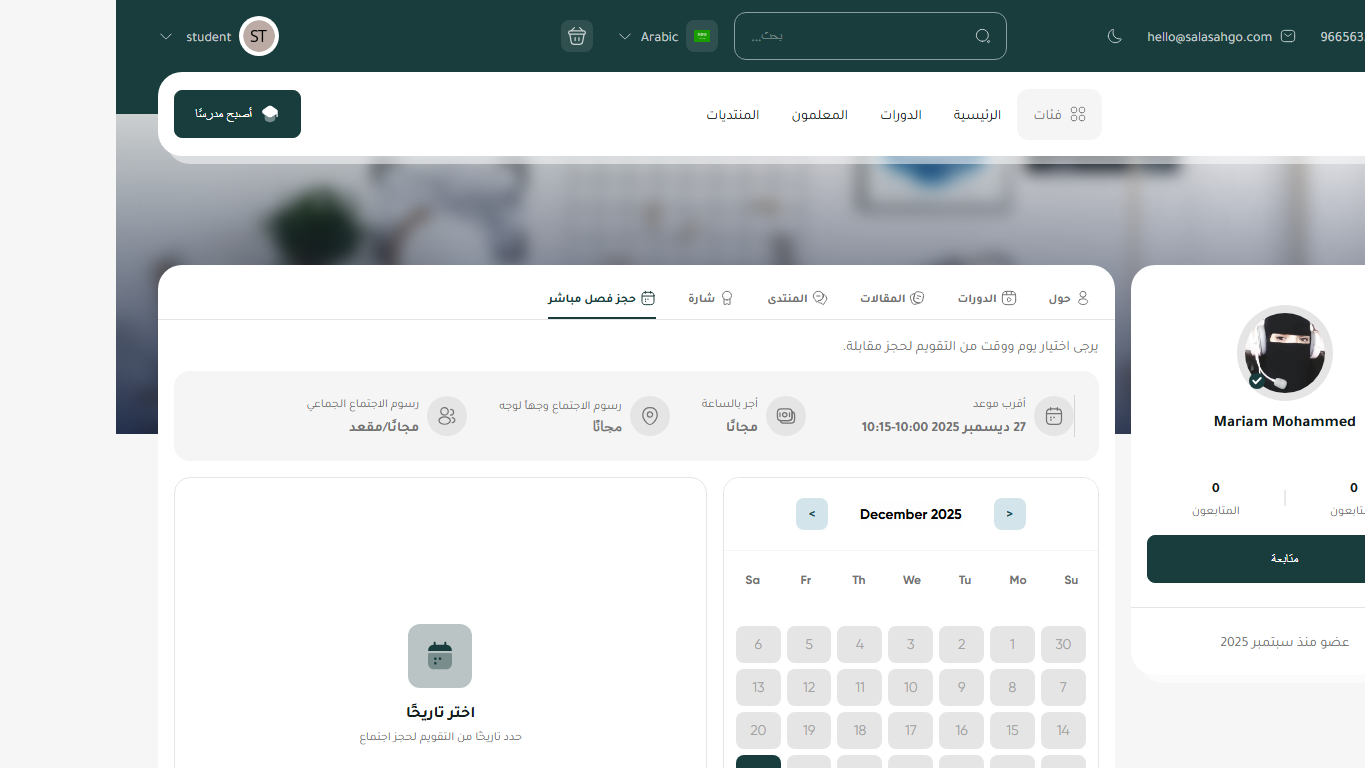This screenshot has height=768, width=1365.
Task: Open المنتديات in the navigation bar
Action: pos(733,115)
